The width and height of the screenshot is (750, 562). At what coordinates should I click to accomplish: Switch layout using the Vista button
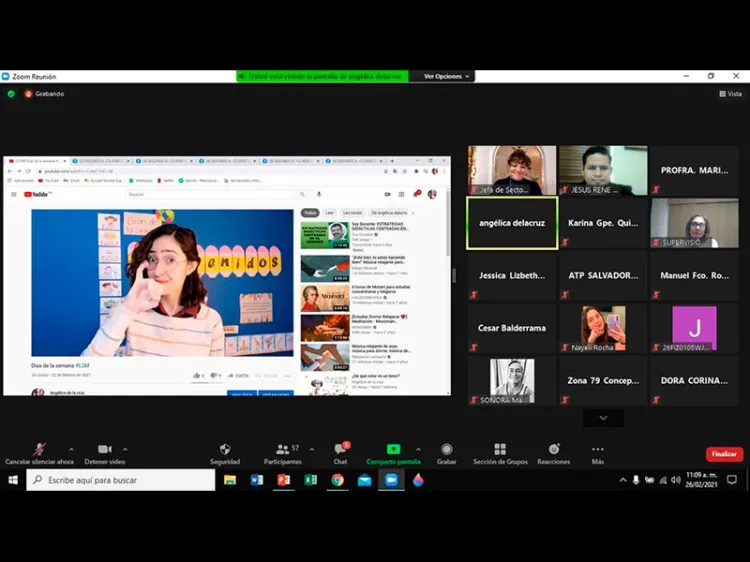pyautogui.click(x=730, y=94)
